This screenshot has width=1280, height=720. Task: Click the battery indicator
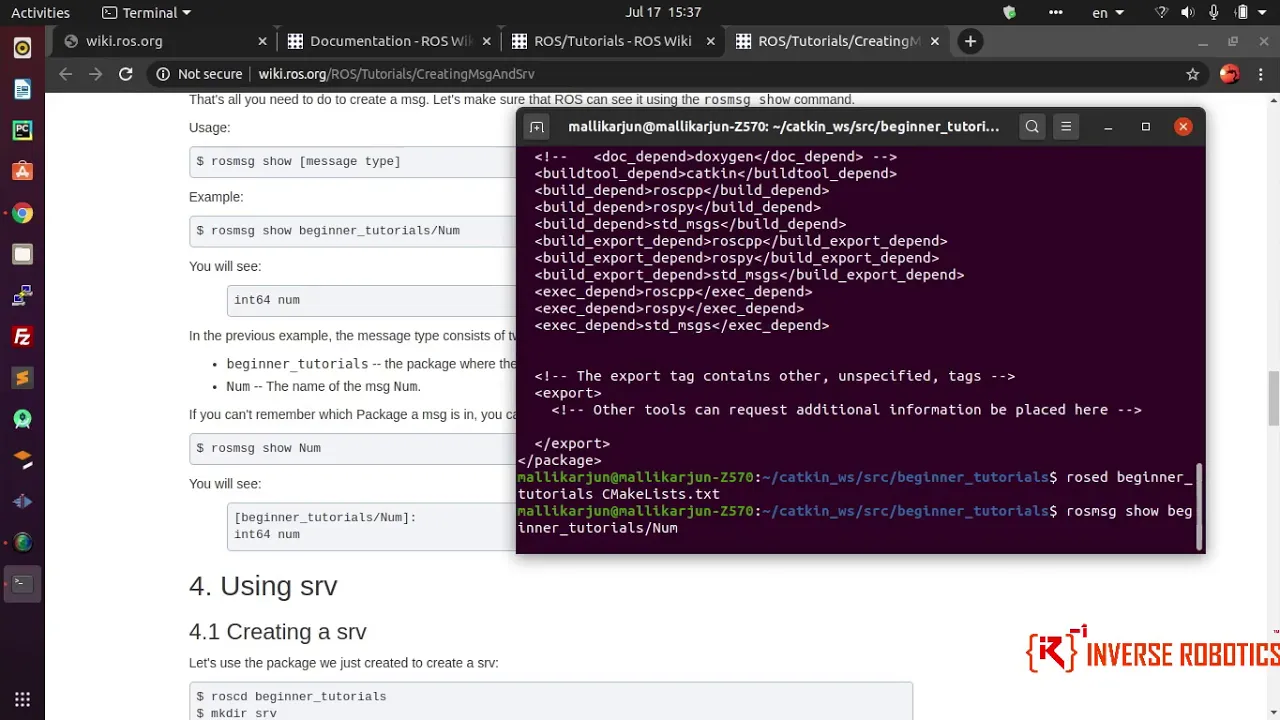[x=1241, y=13]
